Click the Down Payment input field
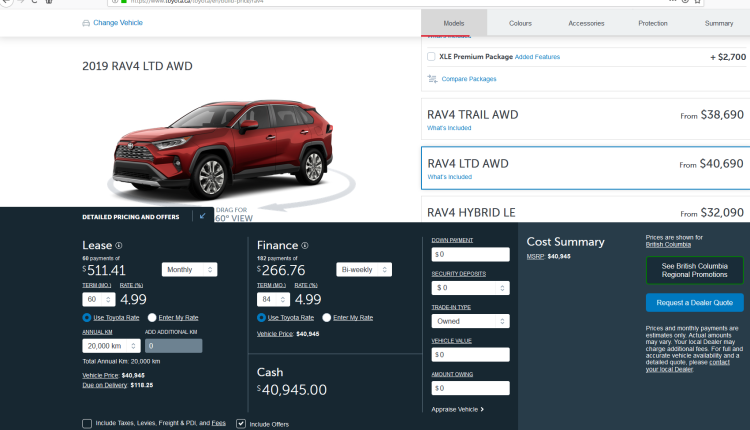Screen dimensions: 750x430 click(x=471, y=254)
